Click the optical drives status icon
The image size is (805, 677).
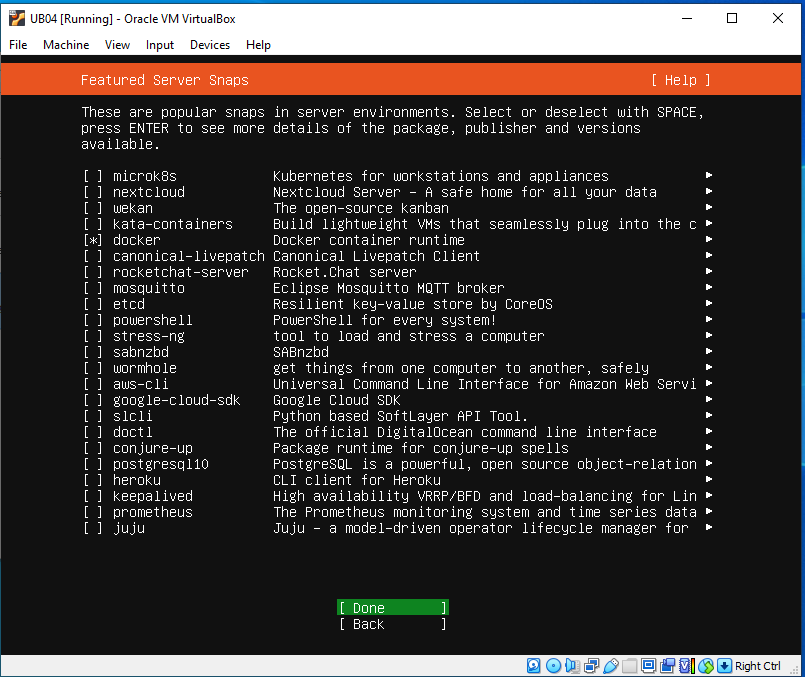[554, 666]
